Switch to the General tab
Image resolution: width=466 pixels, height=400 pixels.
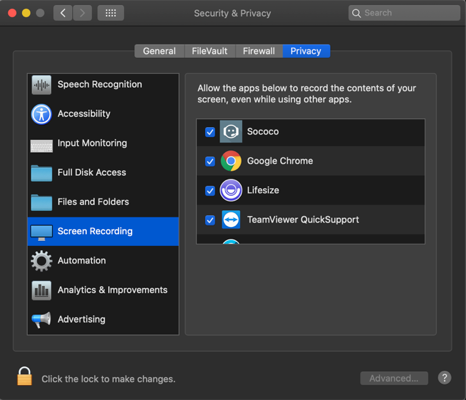click(x=159, y=51)
